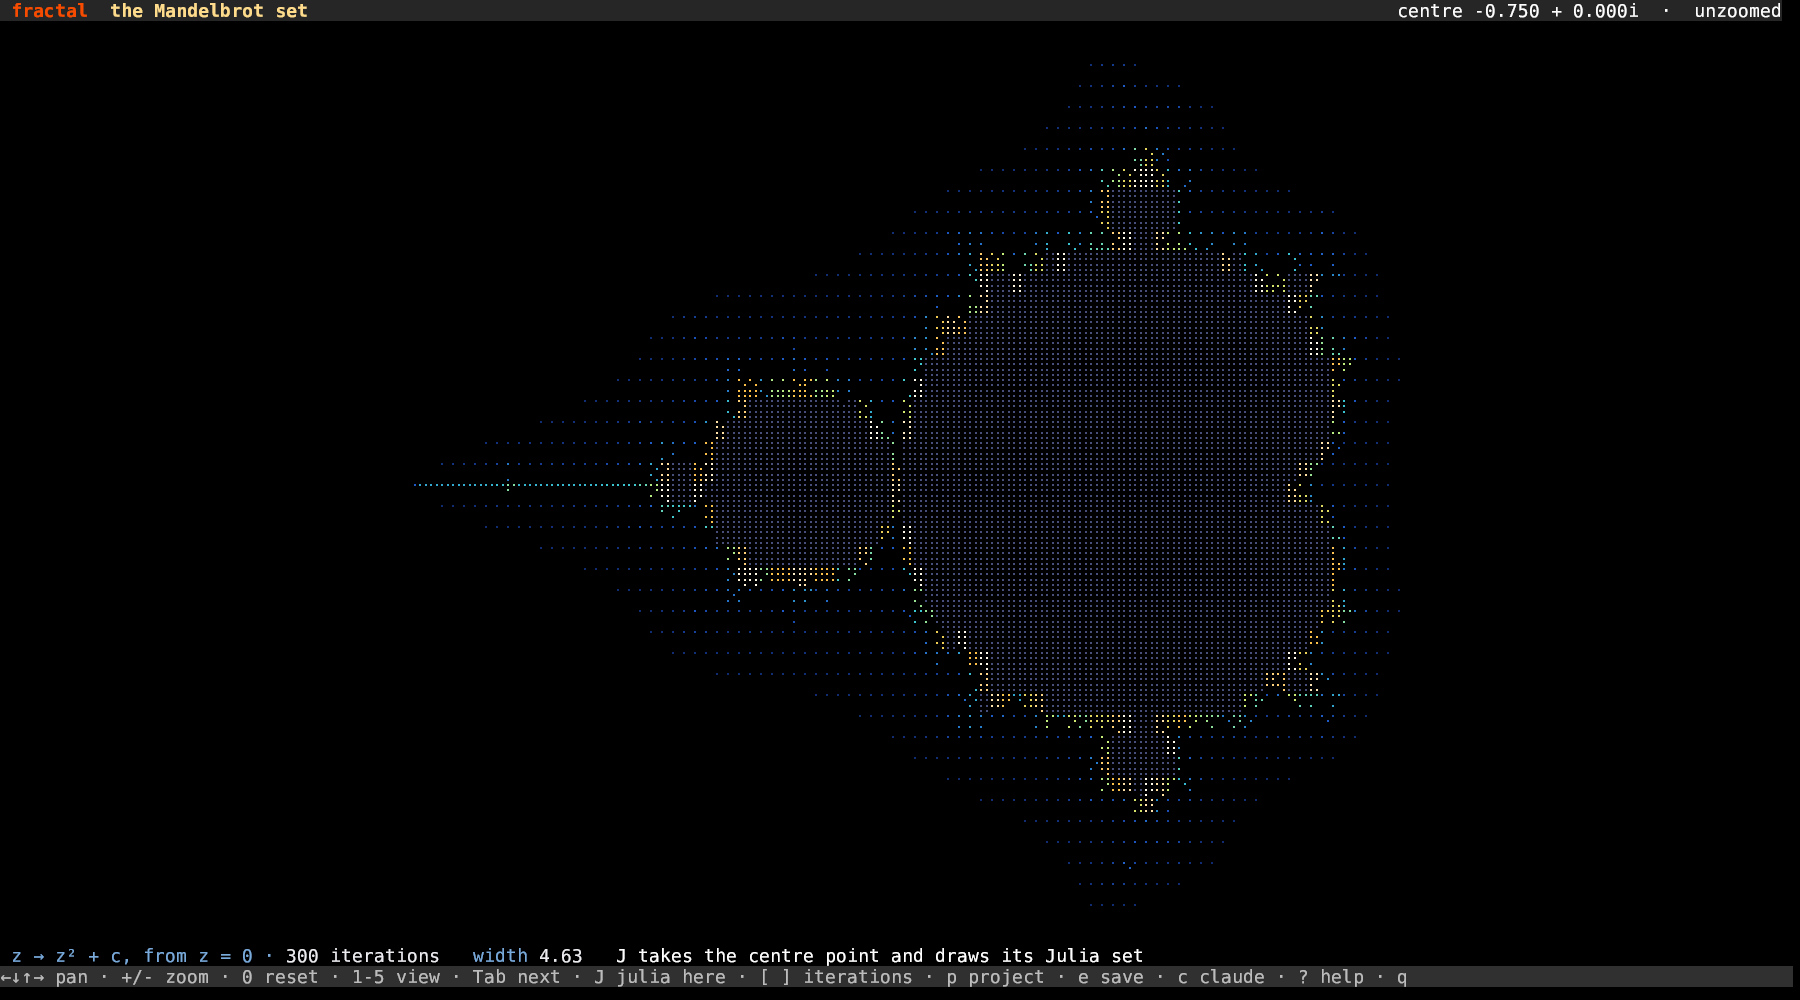Click the 'q' quit shortcut
1800x1000 pixels.
coord(1402,977)
